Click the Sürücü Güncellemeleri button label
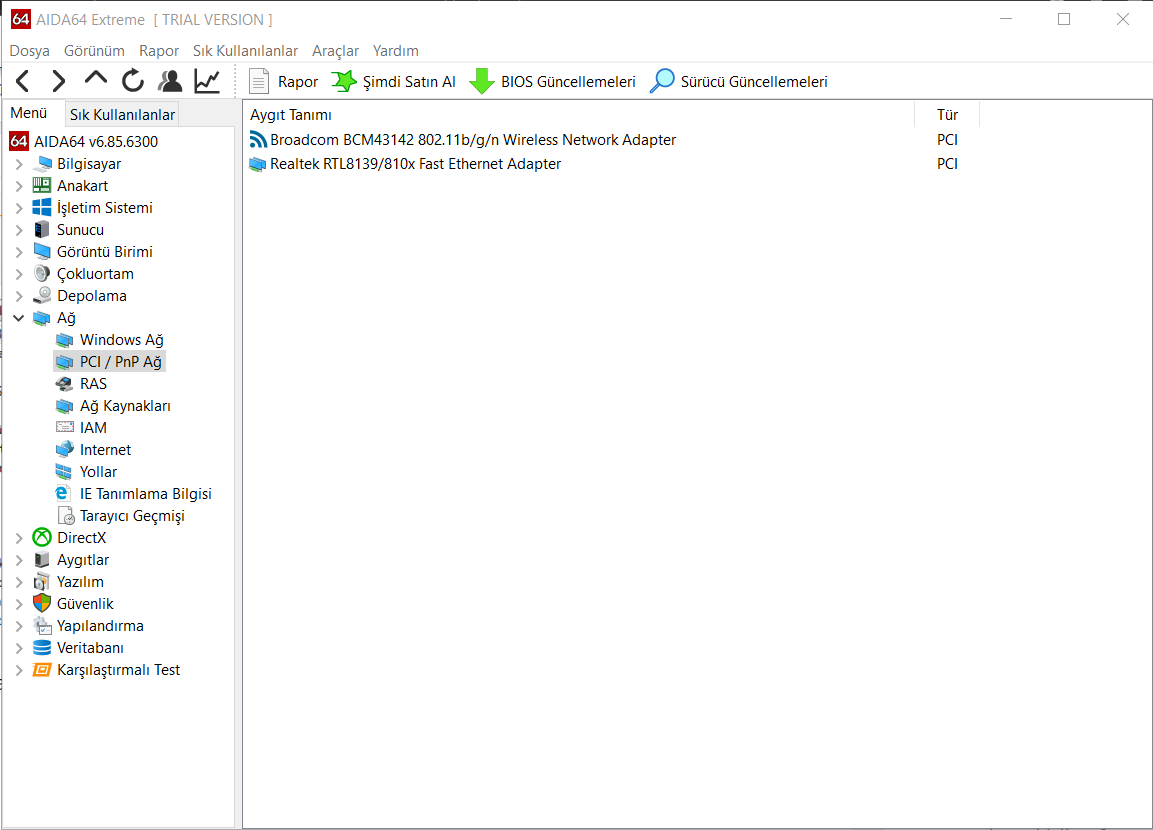Screen dimensions: 1153x830 pyautogui.click(x=754, y=82)
